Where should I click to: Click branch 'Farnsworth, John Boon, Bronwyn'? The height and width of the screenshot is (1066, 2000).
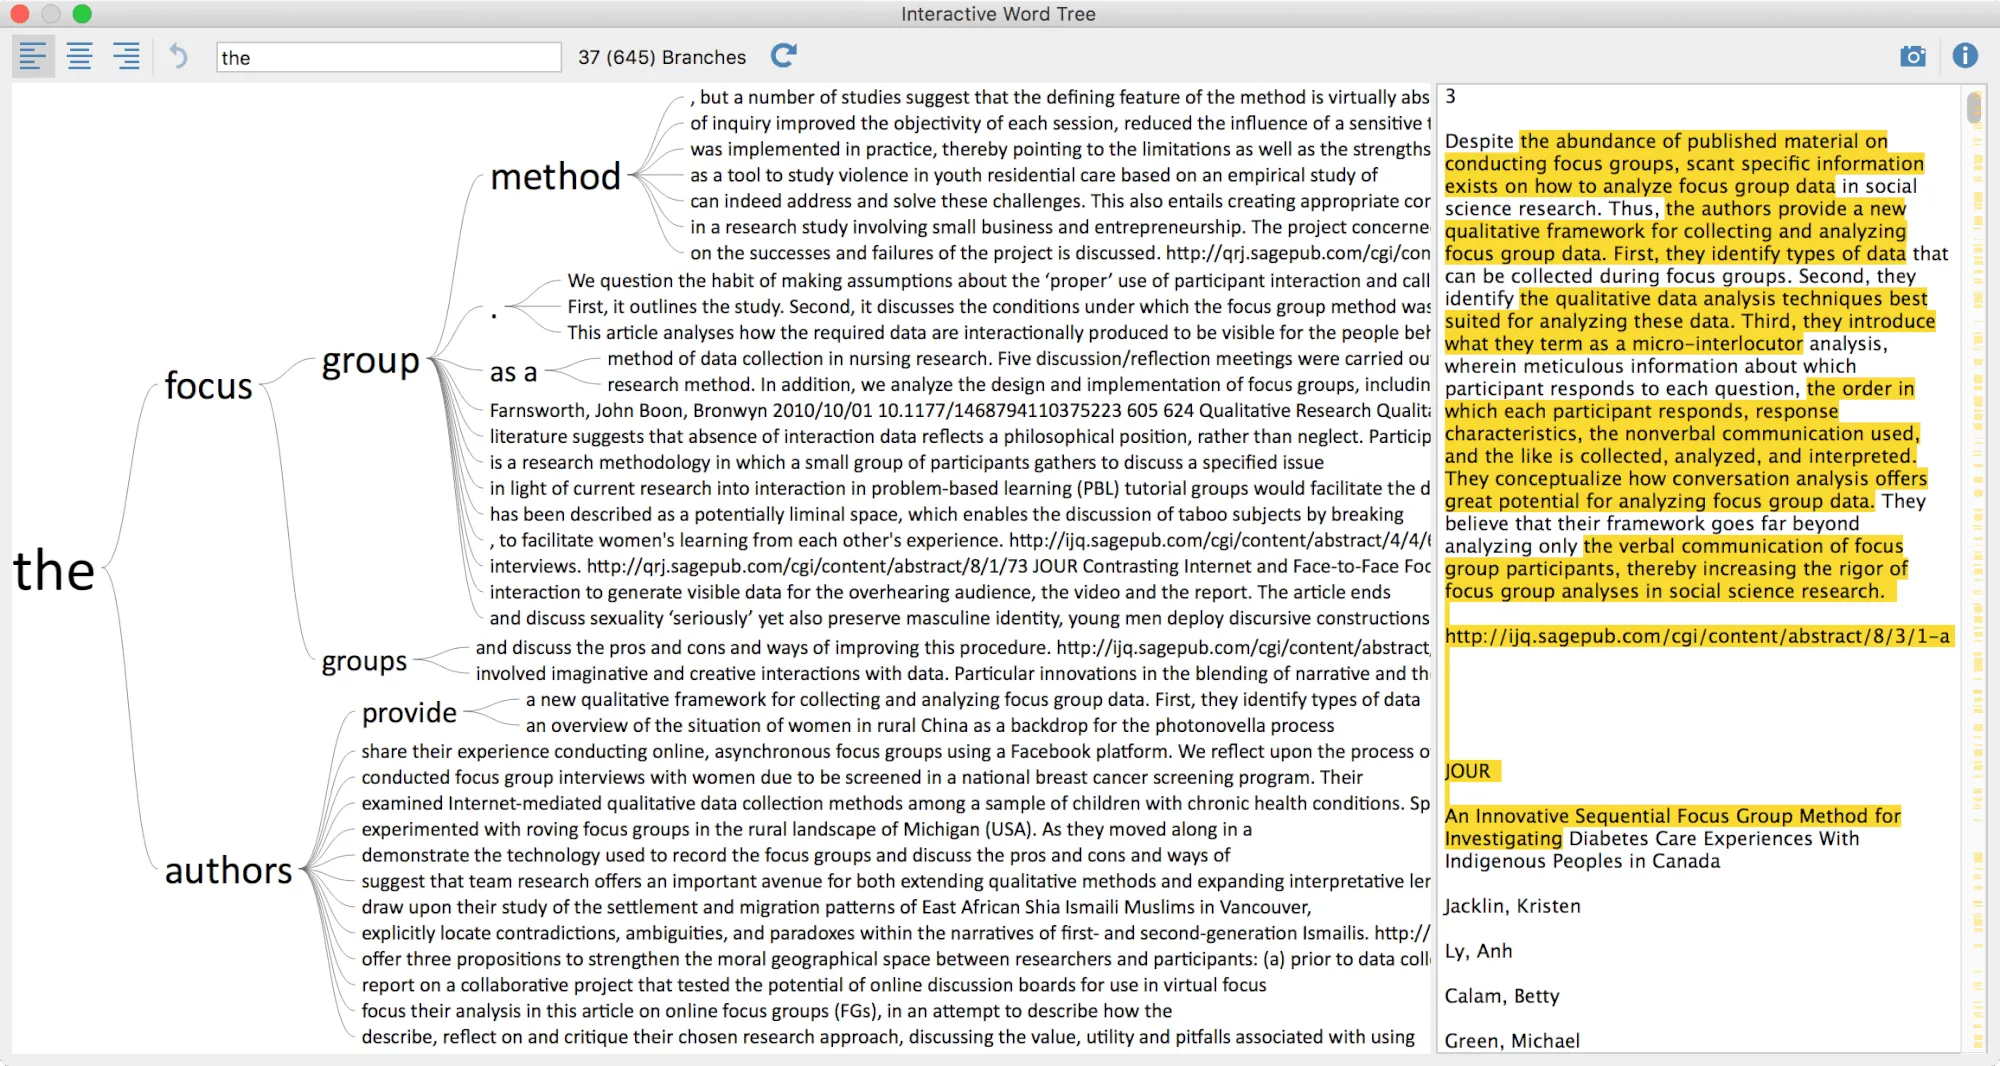pos(960,411)
